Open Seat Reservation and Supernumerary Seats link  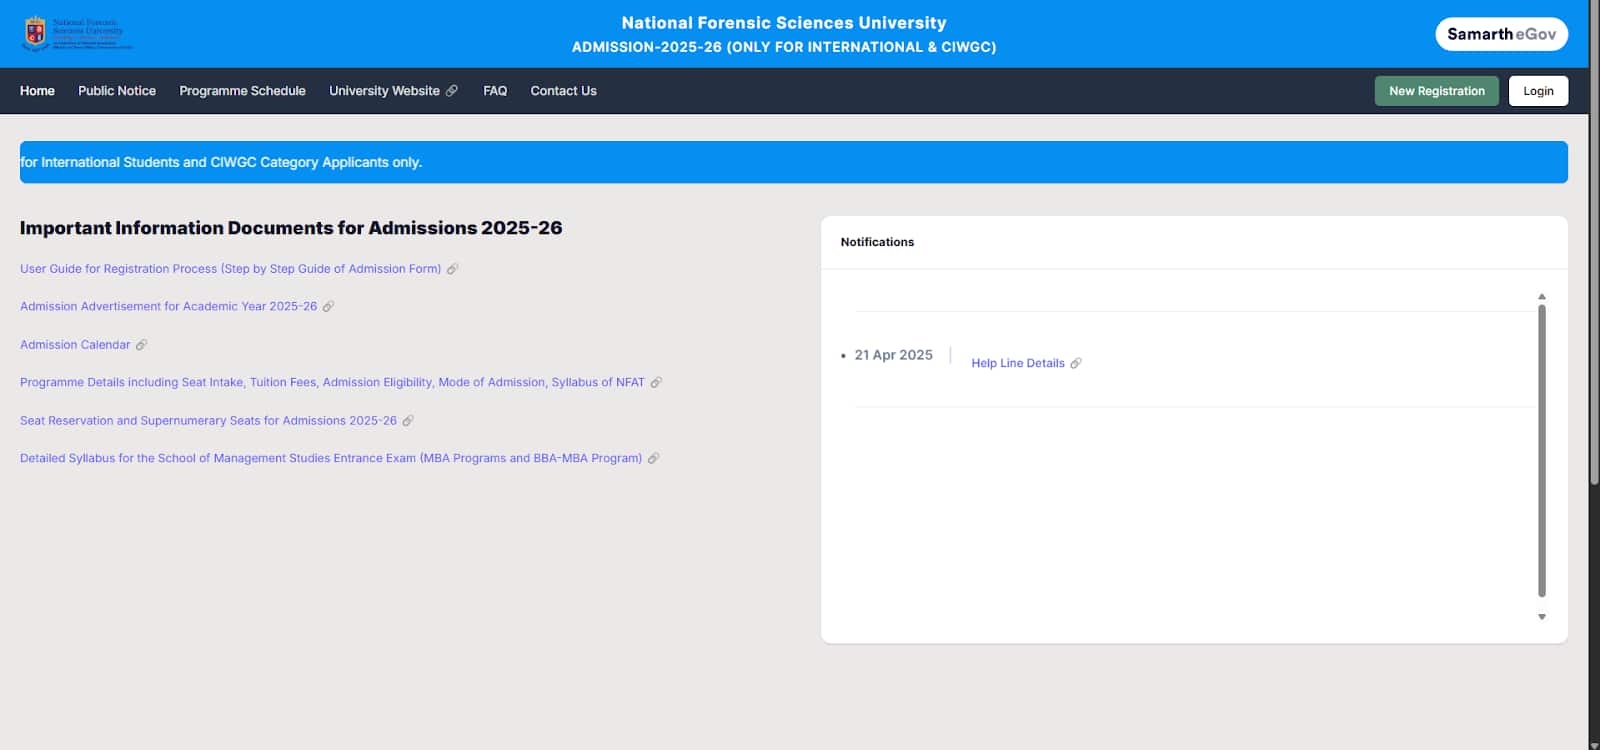pyautogui.click(x=208, y=421)
